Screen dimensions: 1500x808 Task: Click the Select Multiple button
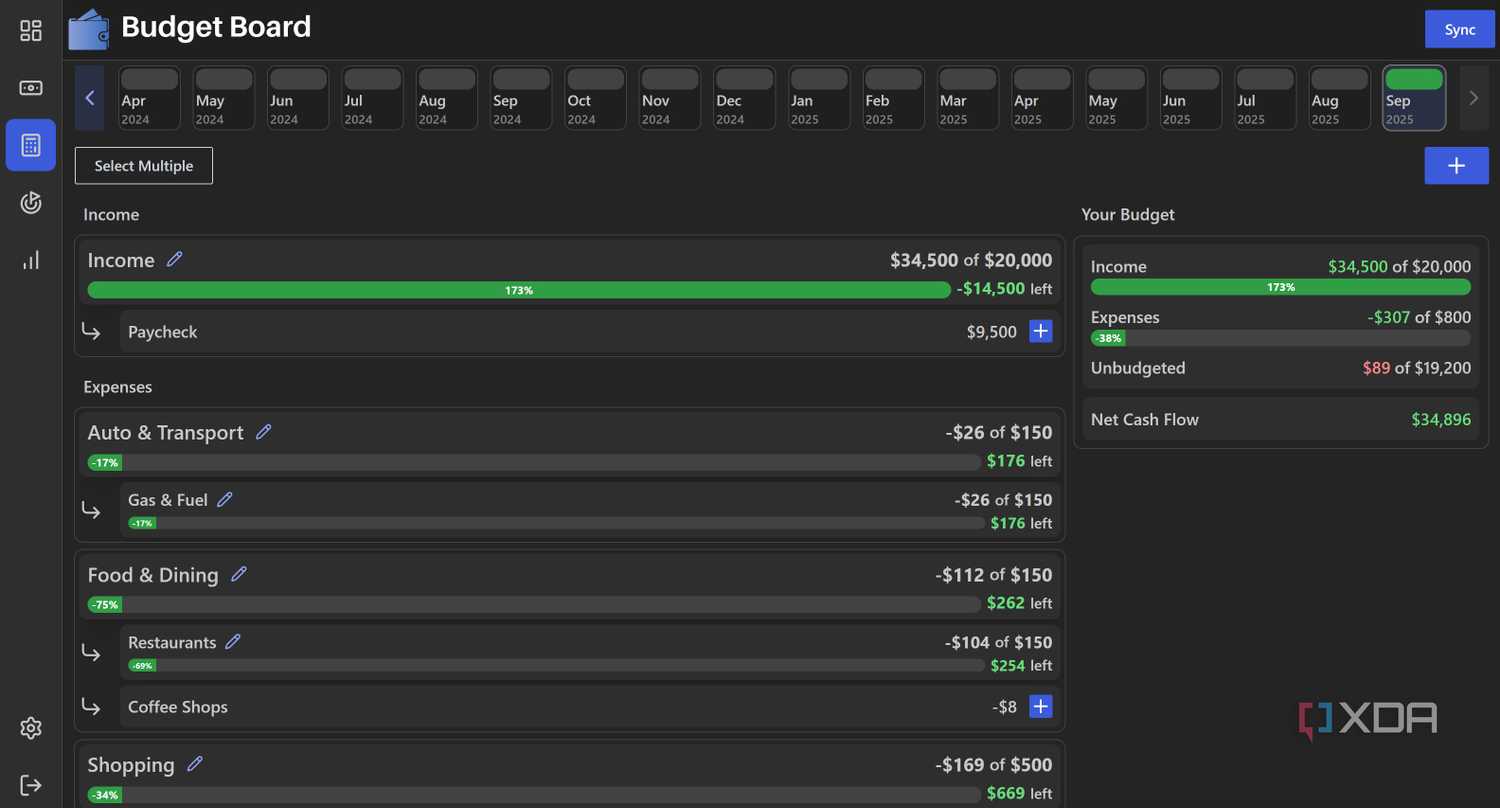144,166
